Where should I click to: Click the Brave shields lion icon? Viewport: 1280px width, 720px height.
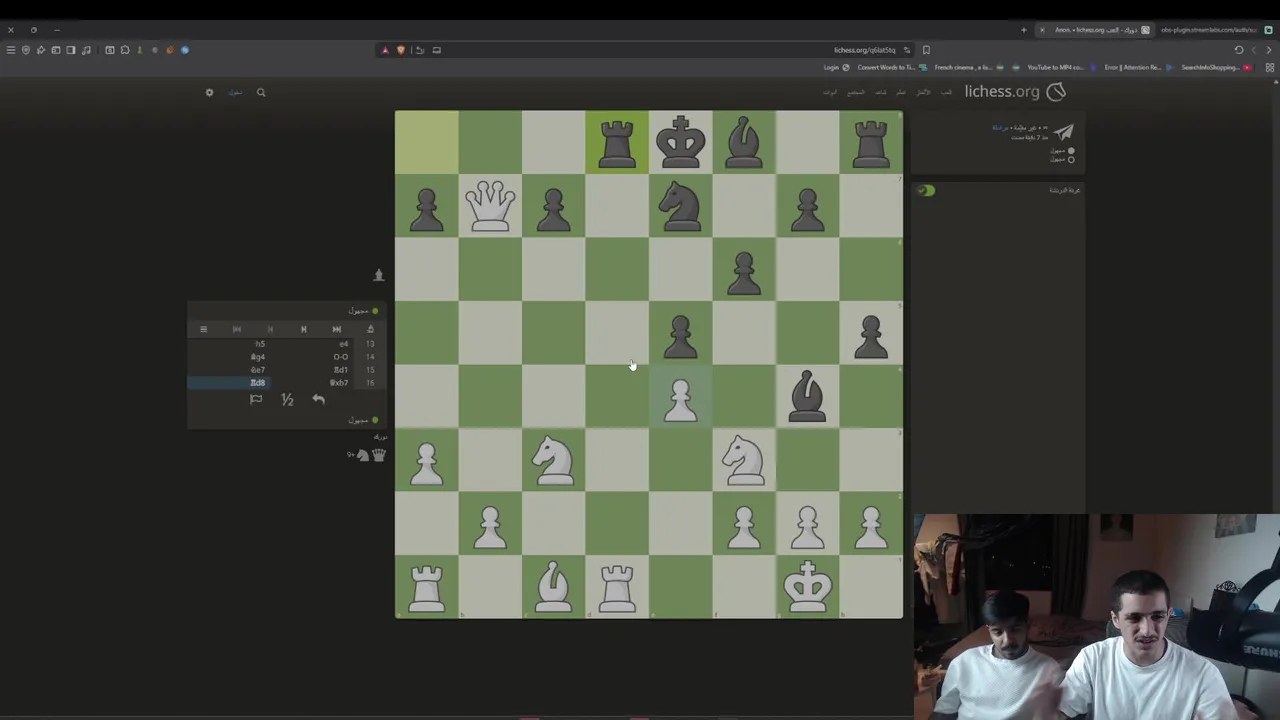pyautogui.click(x=401, y=50)
